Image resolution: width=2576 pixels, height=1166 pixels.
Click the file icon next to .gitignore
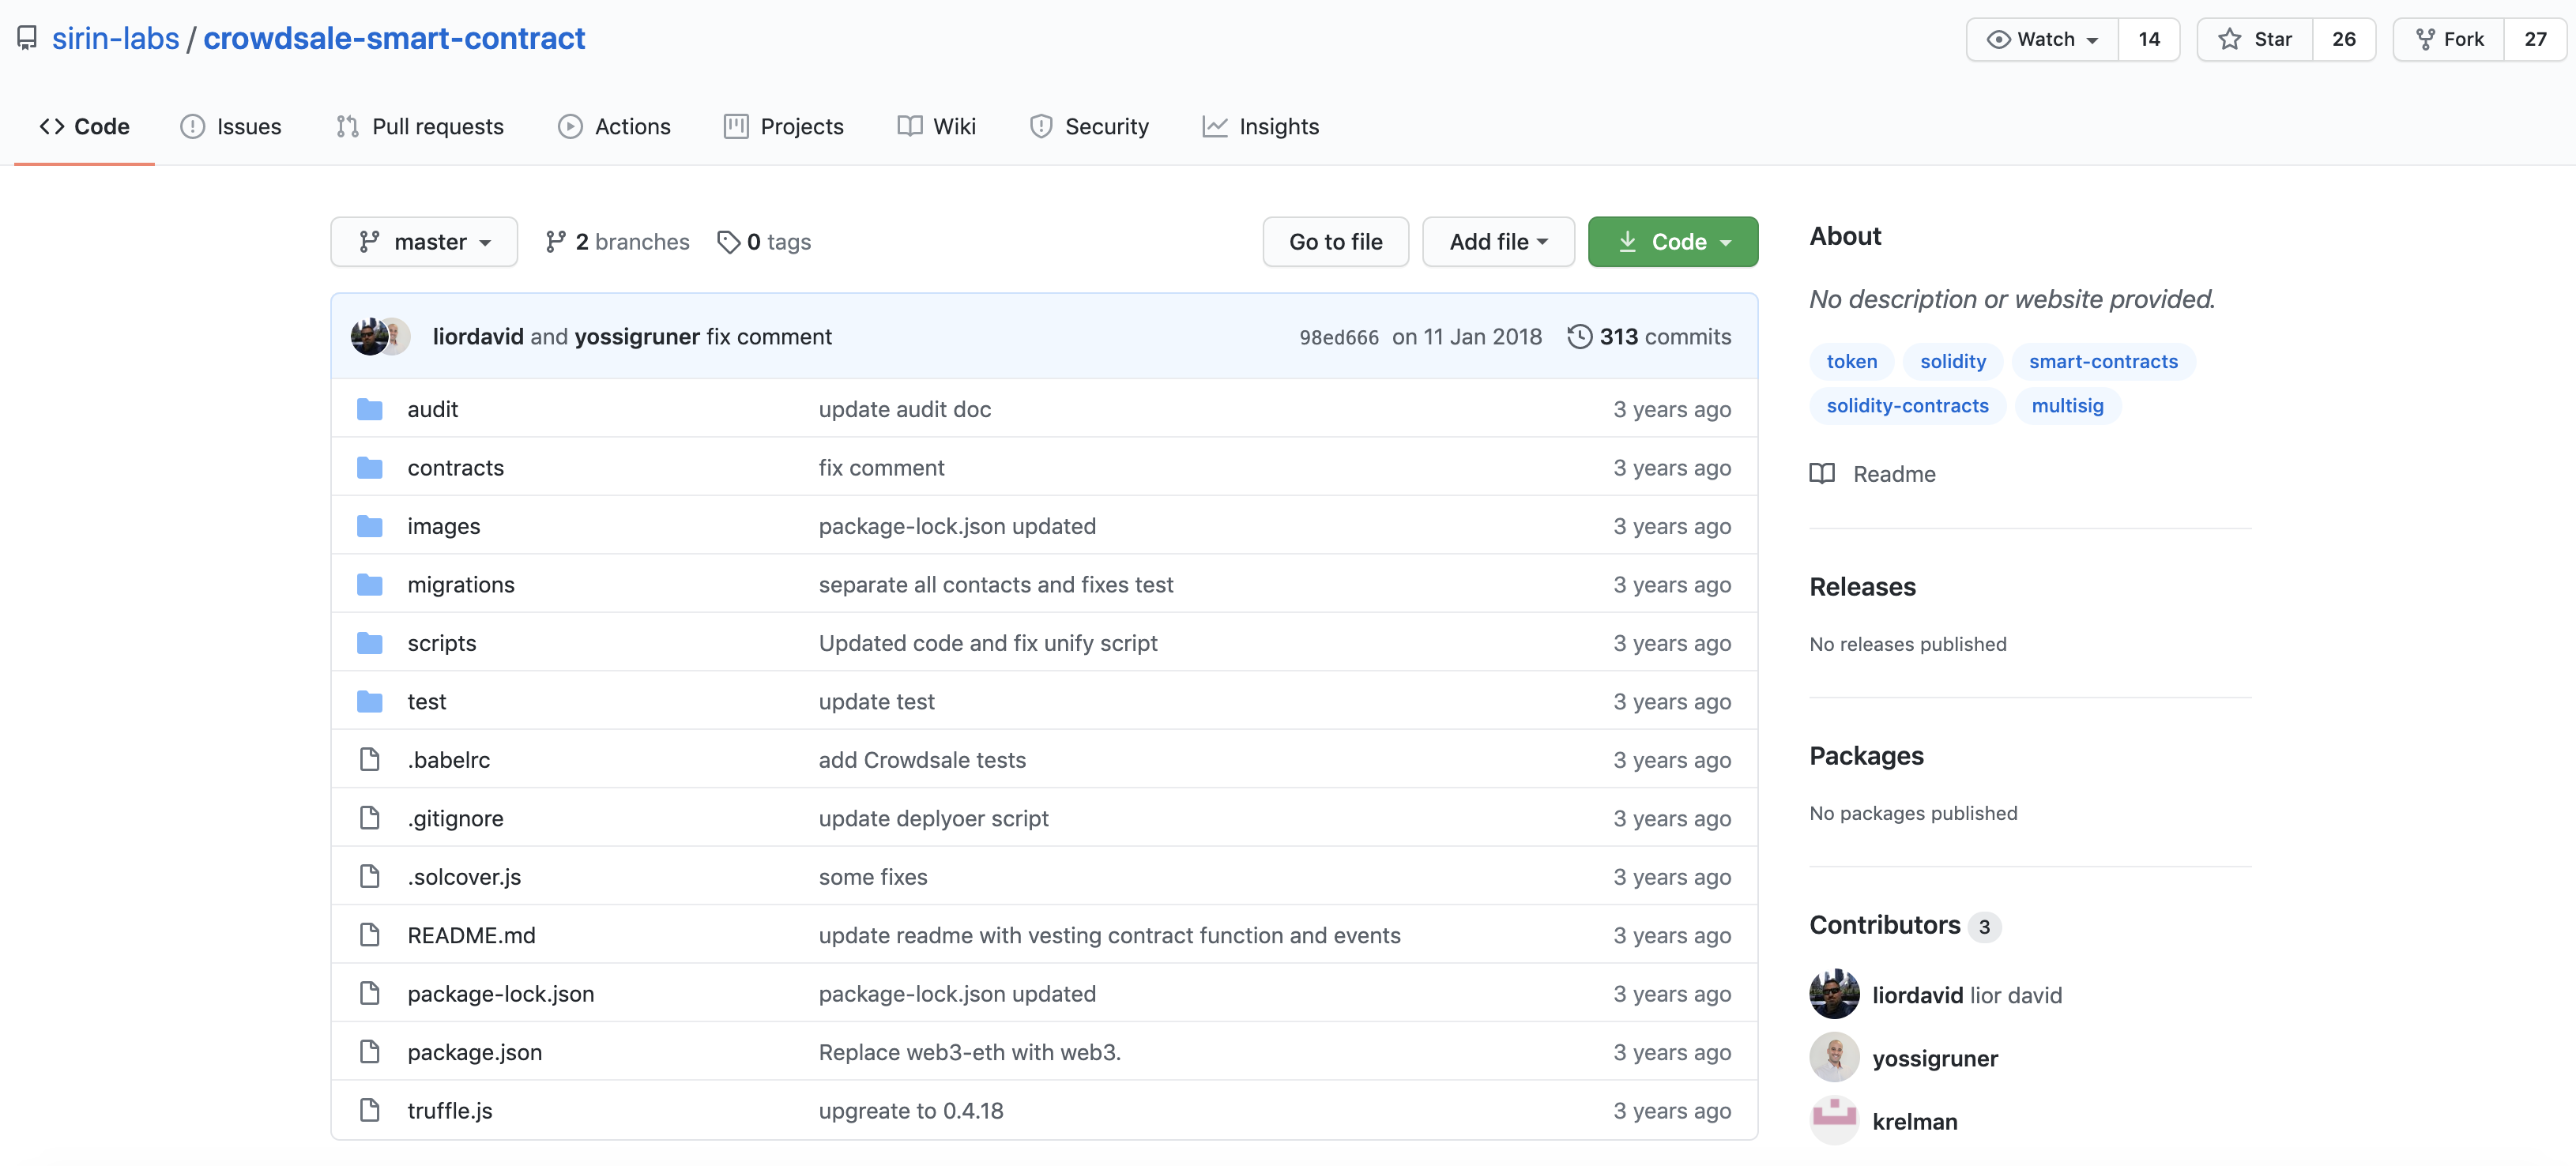(370, 818)
